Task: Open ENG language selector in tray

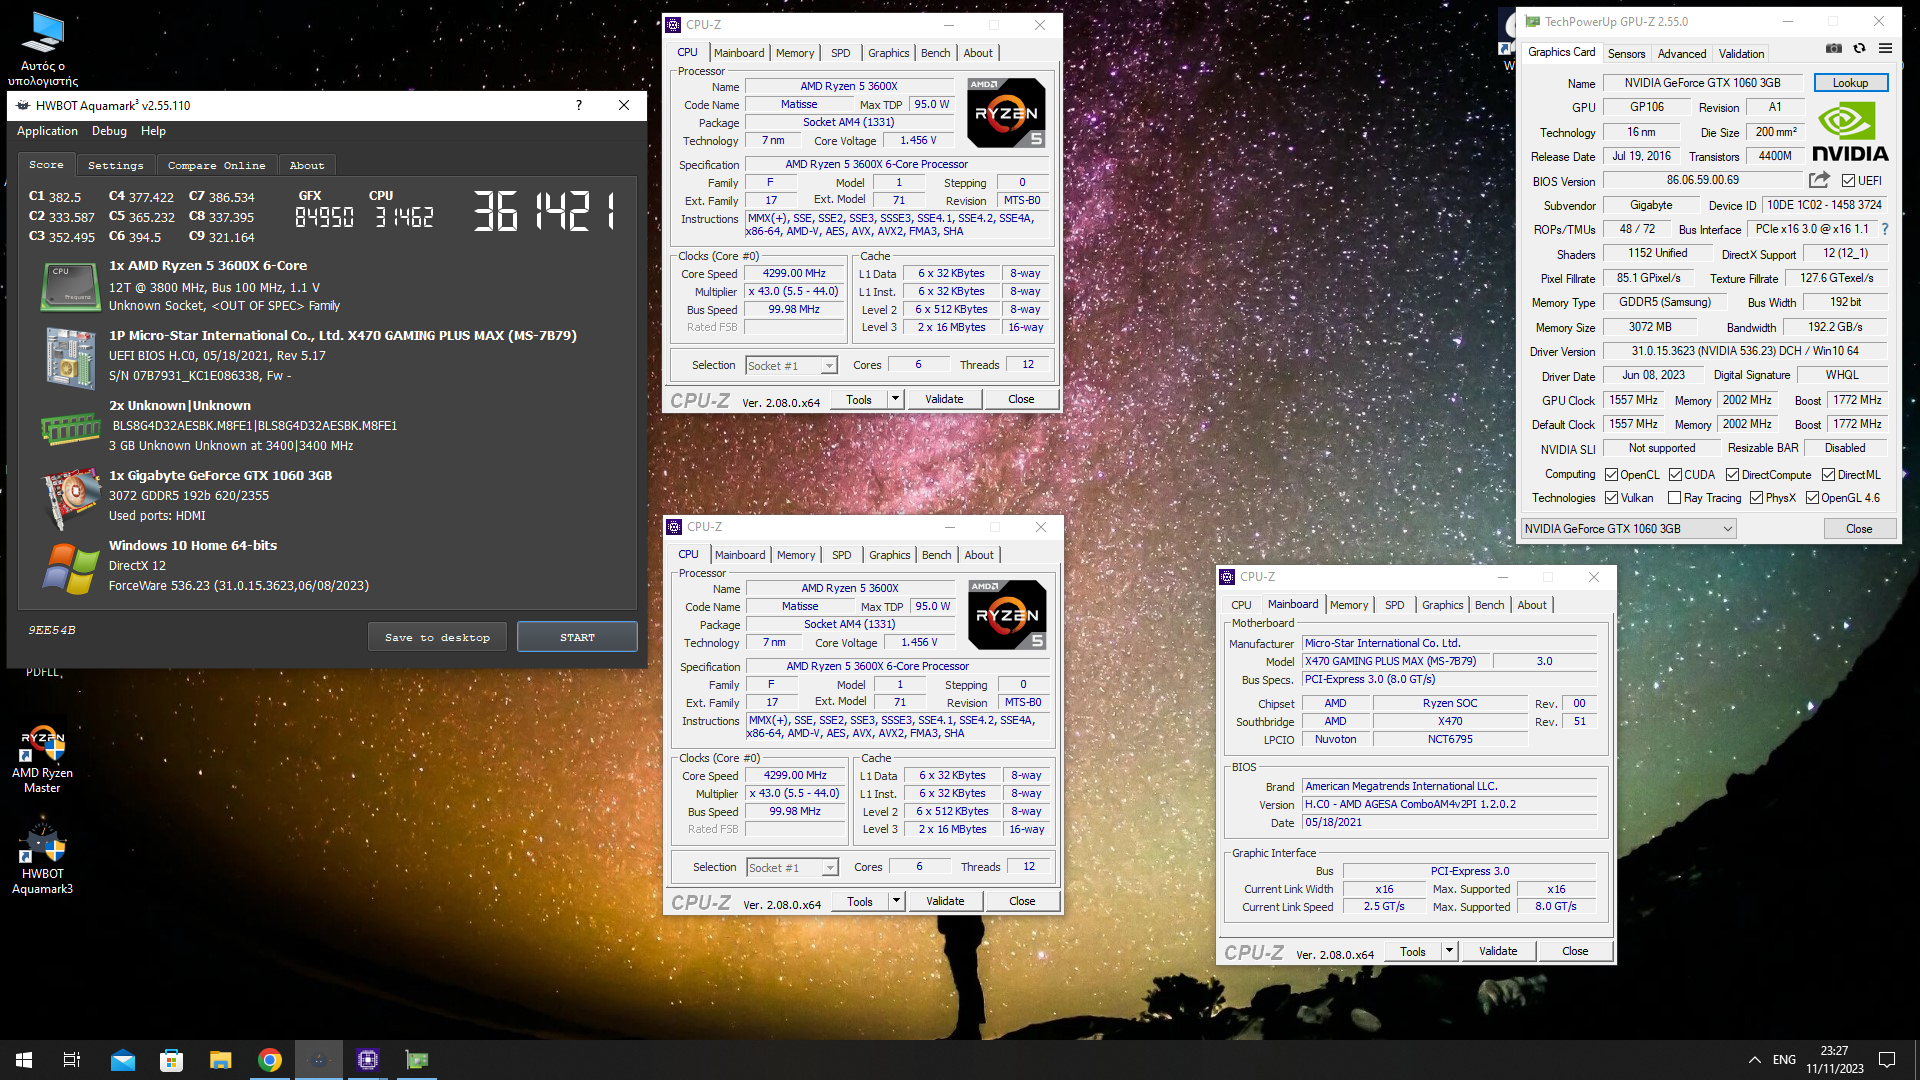Action: [1784, 1060]
